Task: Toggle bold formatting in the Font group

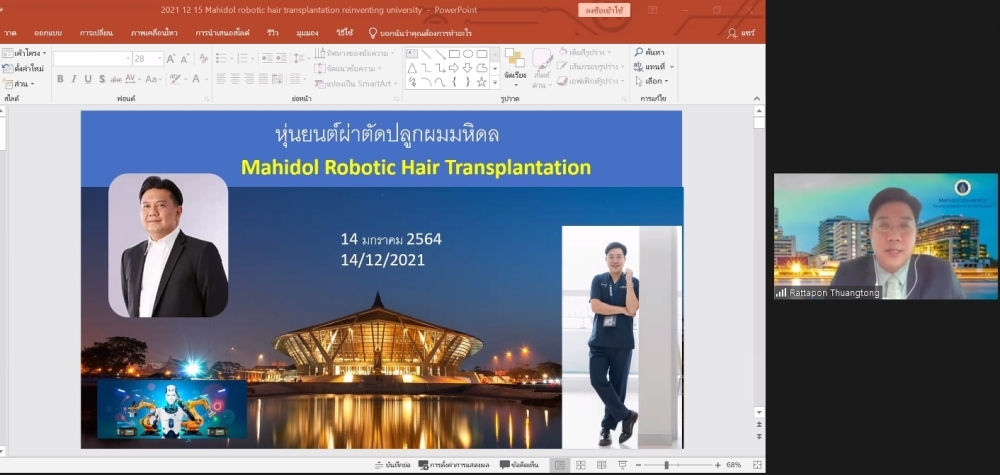Action: (x=60, y=79)
